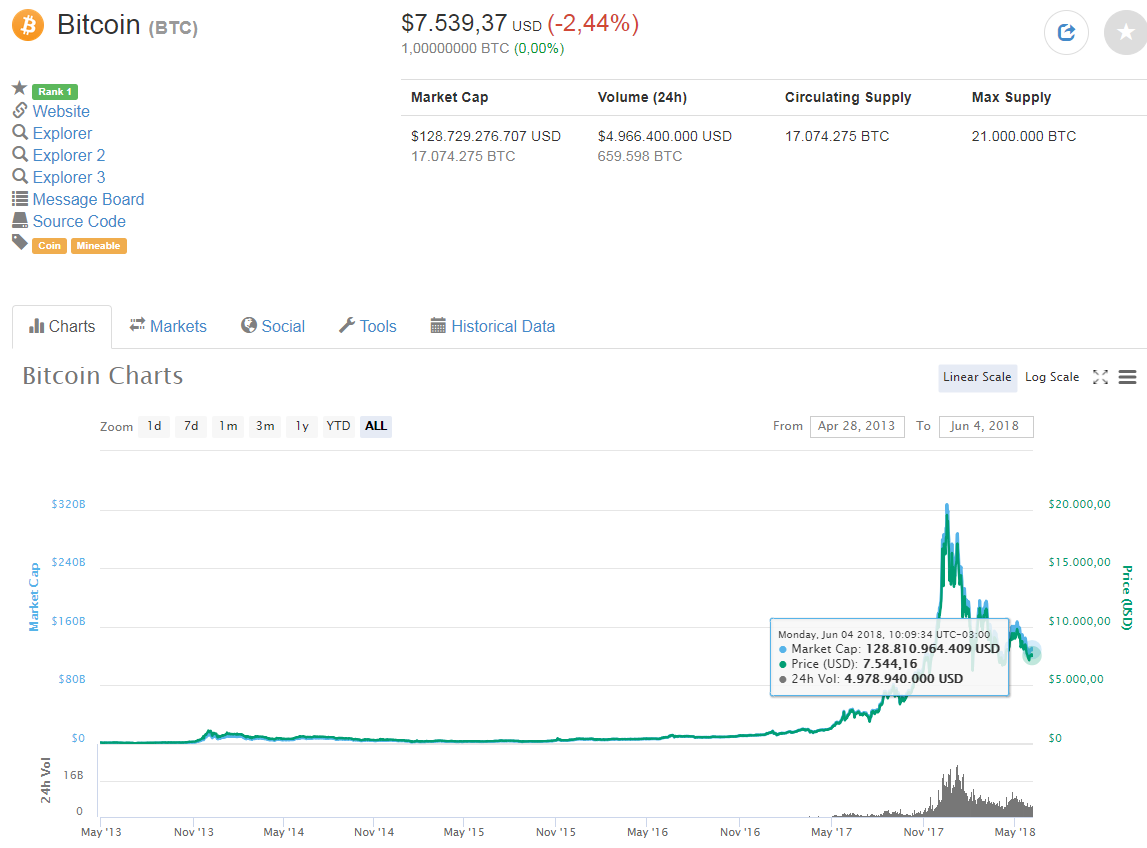Set chart zoom to 1y

click(x=302, y=426)
